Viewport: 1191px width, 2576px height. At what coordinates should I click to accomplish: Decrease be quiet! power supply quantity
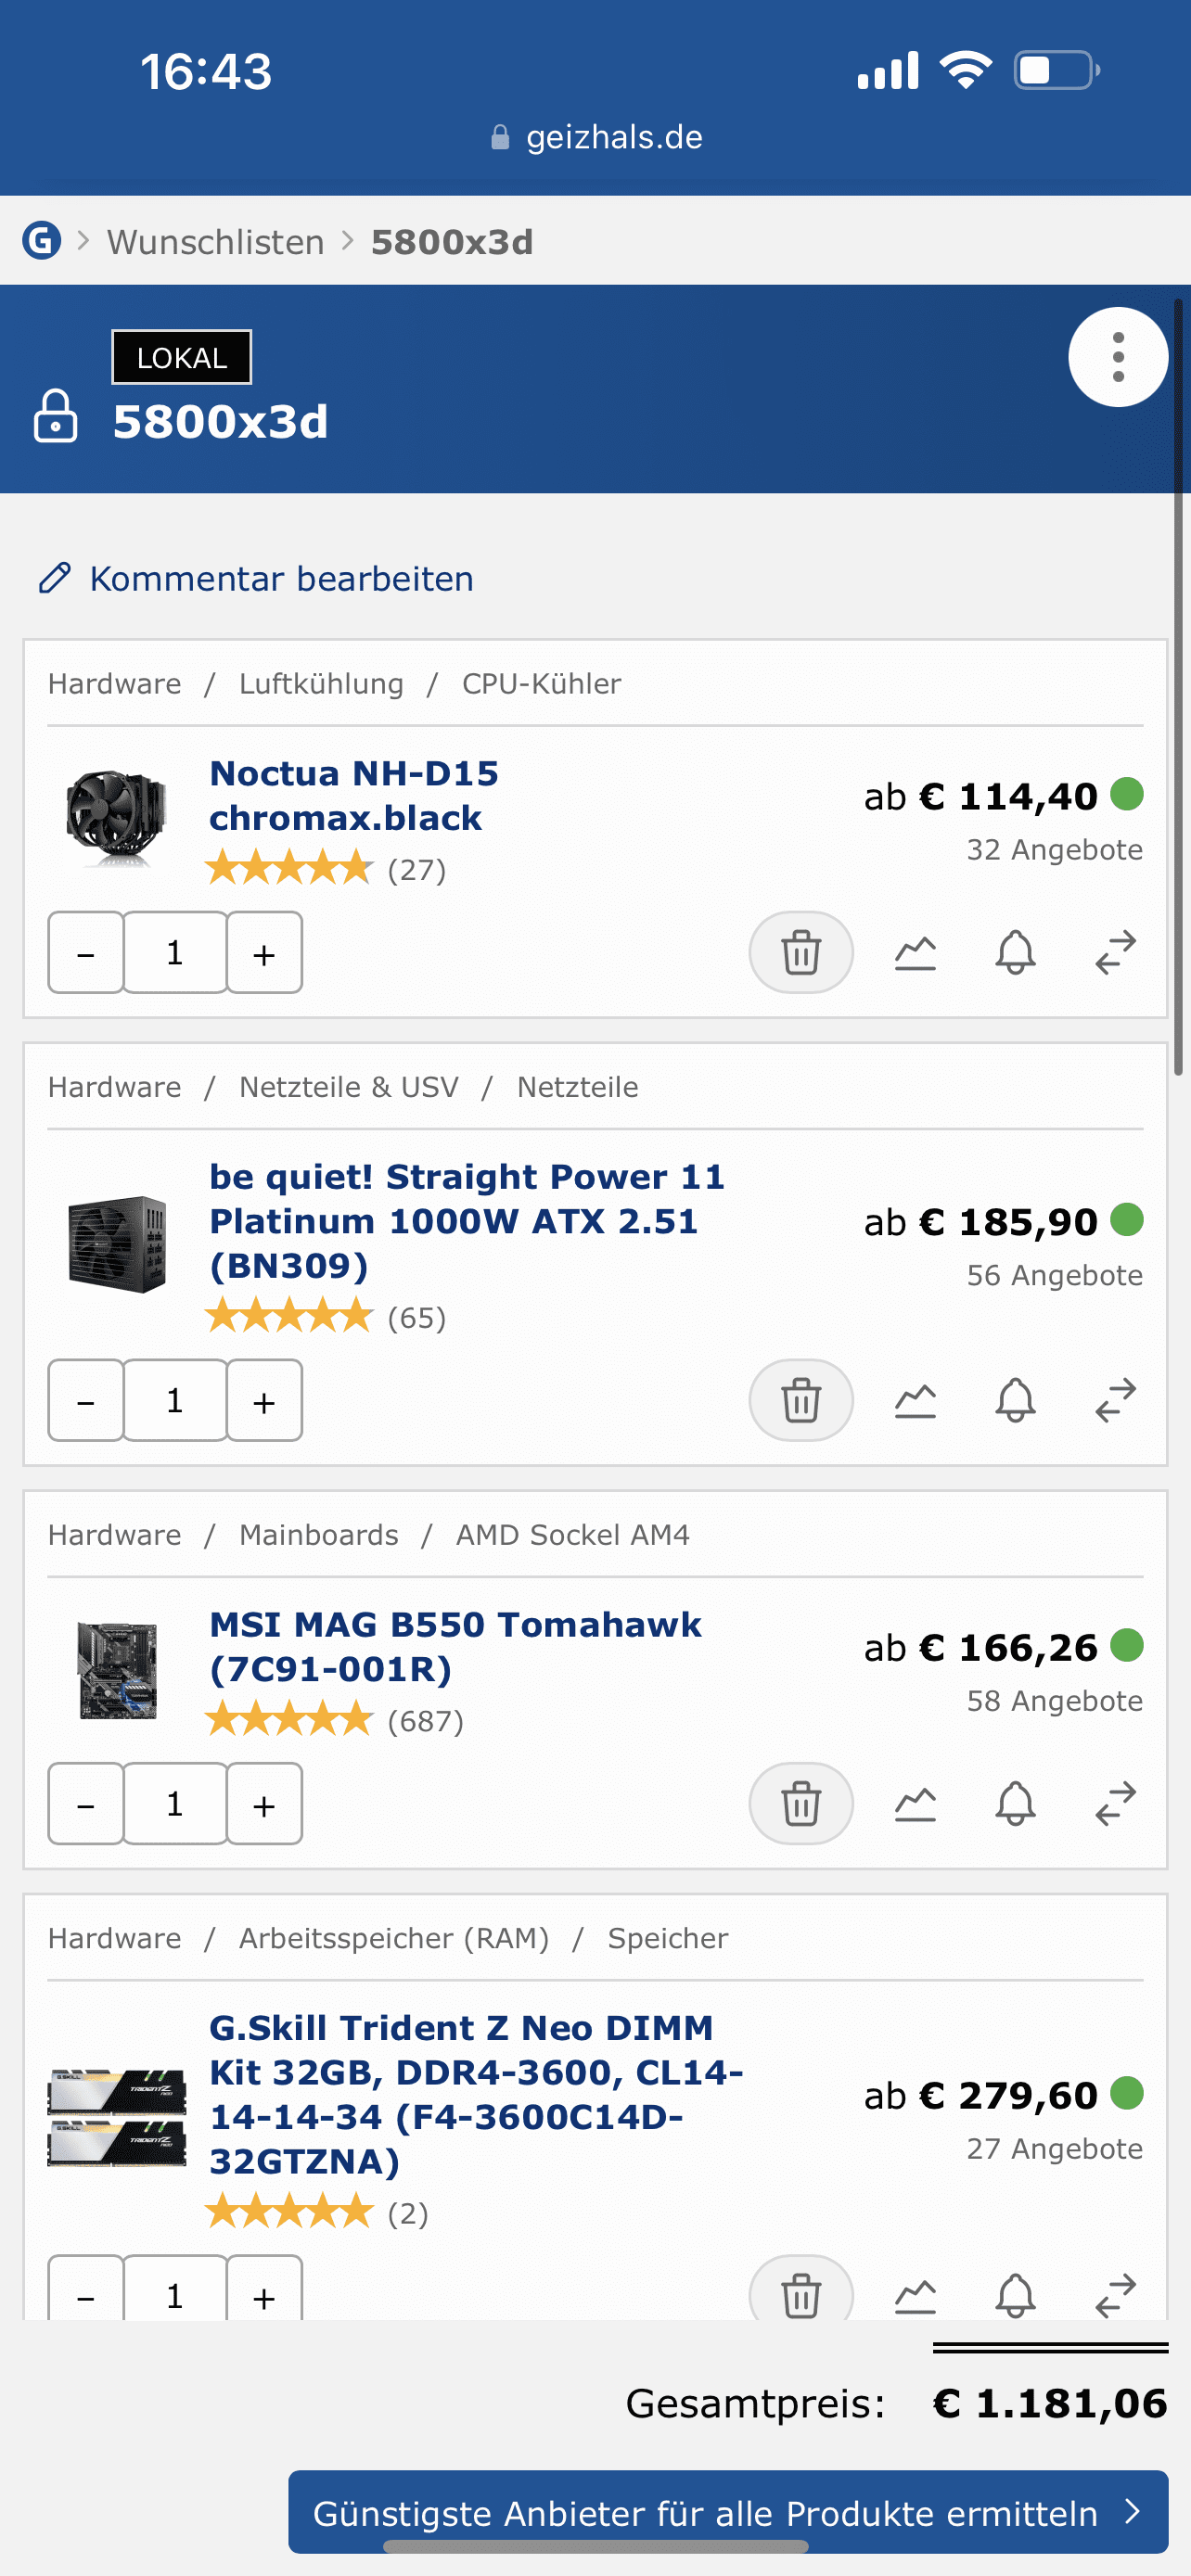pos(86,1400)
